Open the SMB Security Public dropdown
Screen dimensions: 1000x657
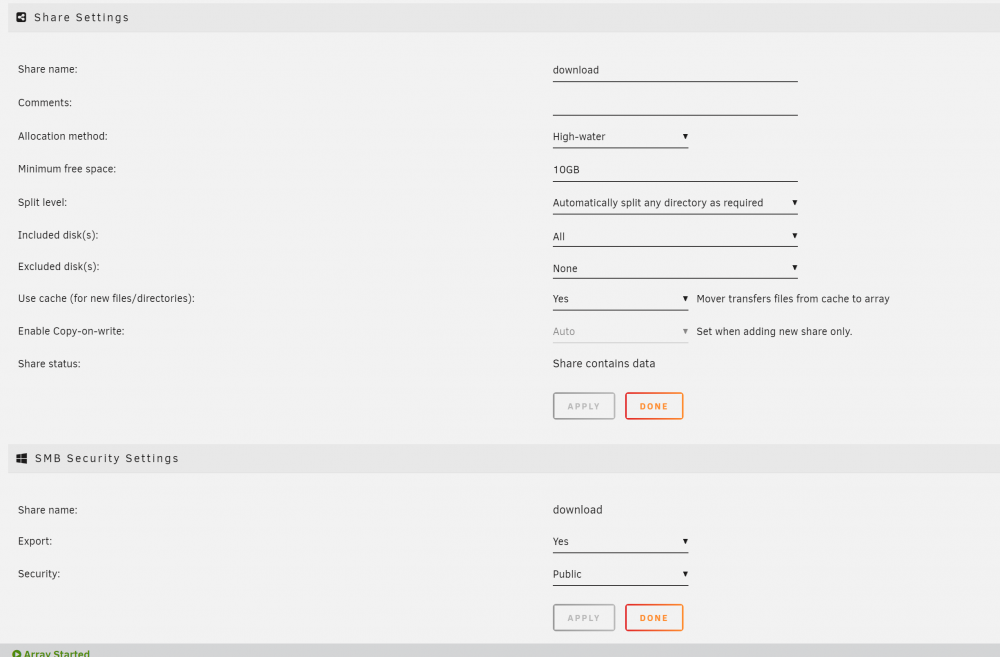click(620, 573)
